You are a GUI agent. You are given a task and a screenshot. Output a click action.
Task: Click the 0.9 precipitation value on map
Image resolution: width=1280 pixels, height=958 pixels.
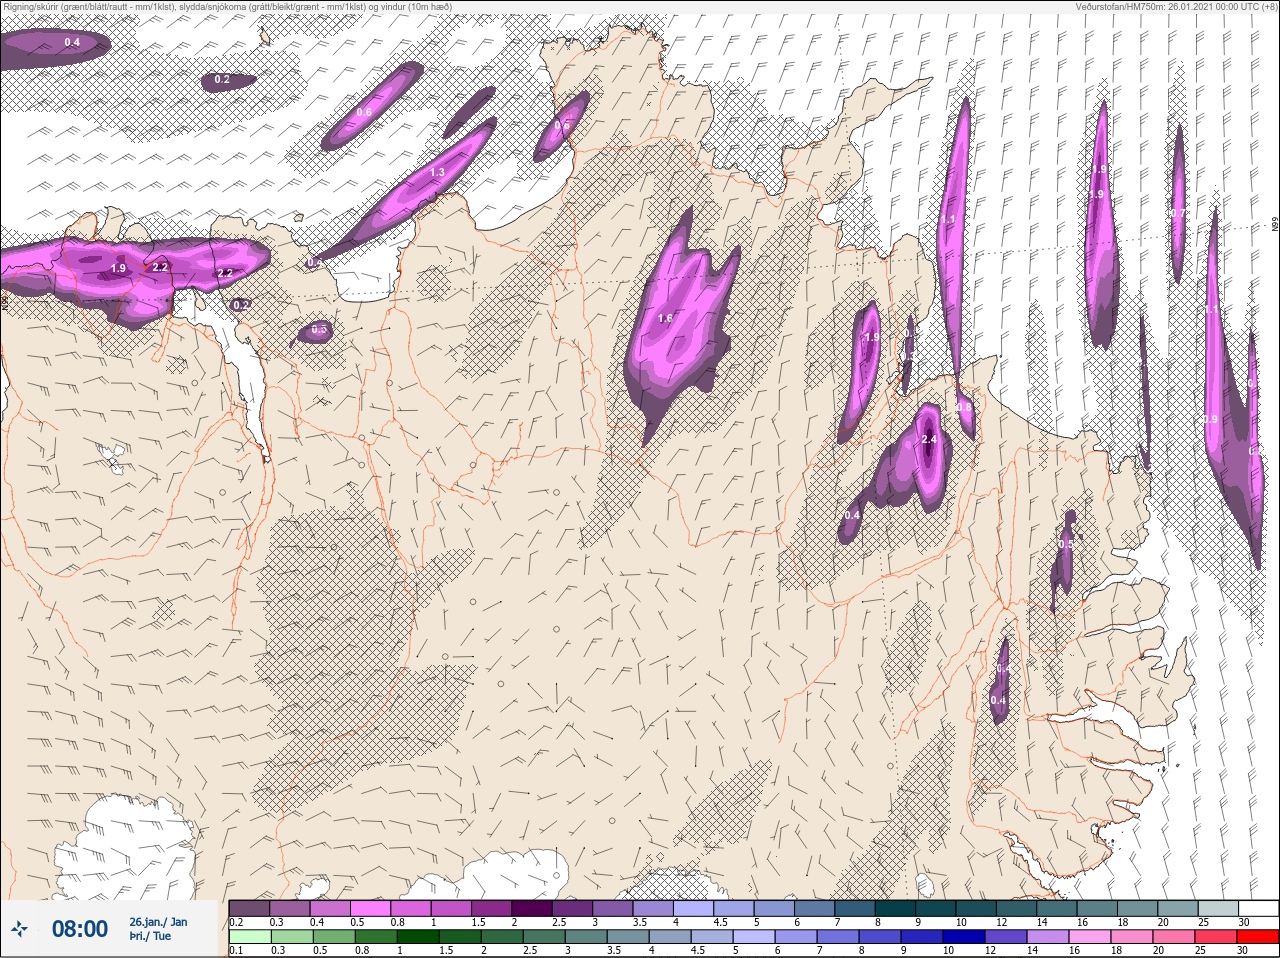point(1211,420)
